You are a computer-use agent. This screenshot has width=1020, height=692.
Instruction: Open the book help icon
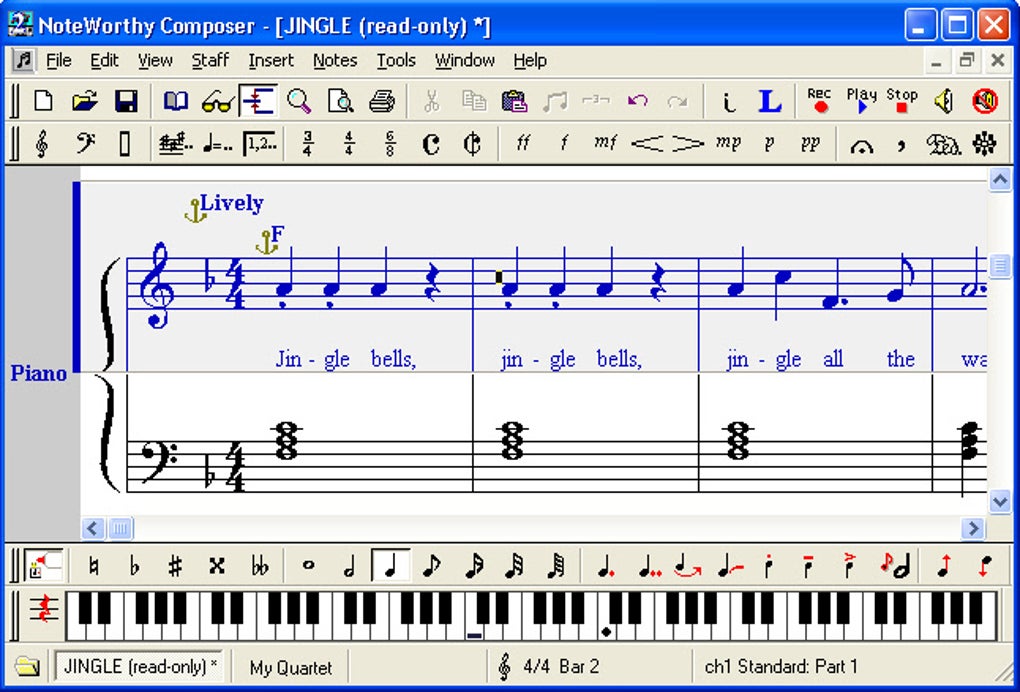pyautogui.click(x=176, y=101)
